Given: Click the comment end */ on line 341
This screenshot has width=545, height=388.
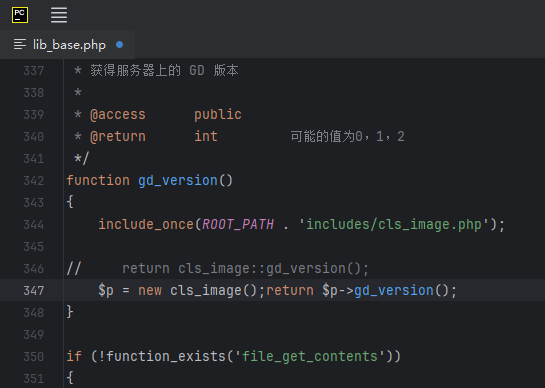Looking at the screenshot, I should (x=82, y=159).
